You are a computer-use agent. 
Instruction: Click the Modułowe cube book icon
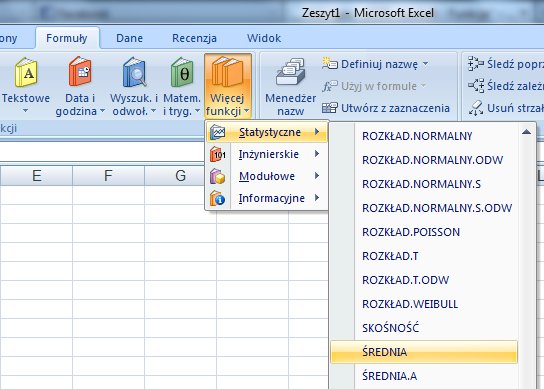tap(218, 176)
